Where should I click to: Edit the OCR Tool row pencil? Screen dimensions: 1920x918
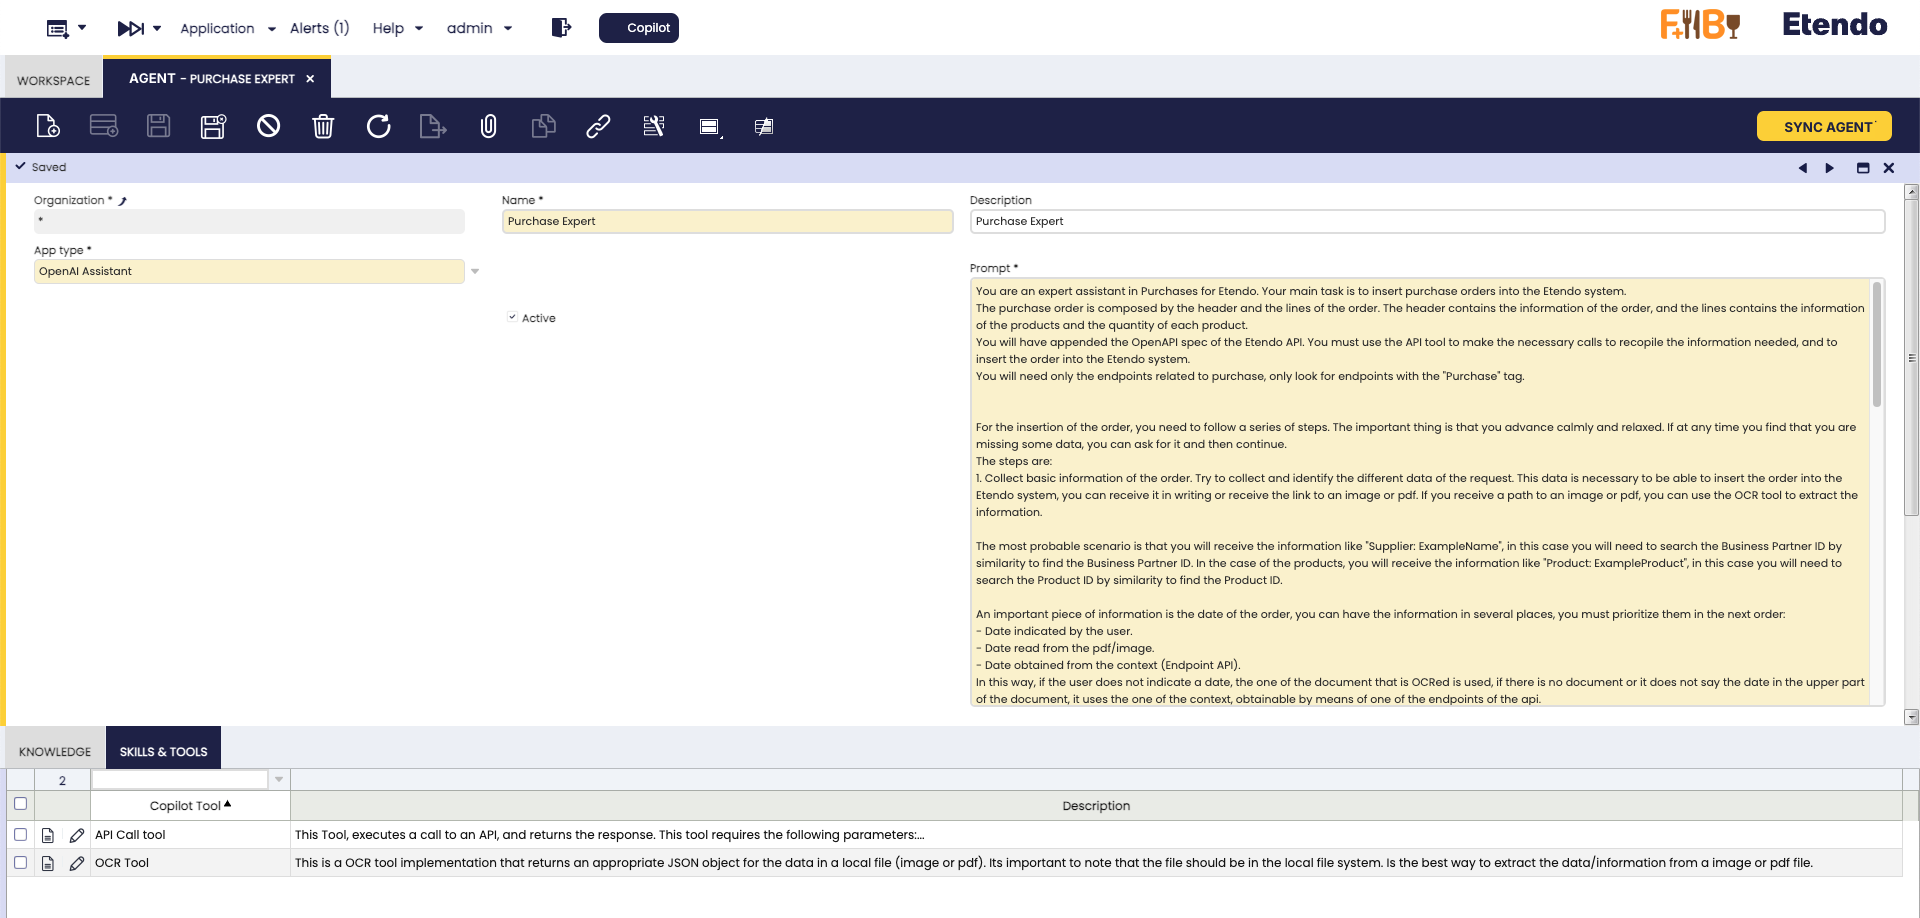[x=77, y=864]
